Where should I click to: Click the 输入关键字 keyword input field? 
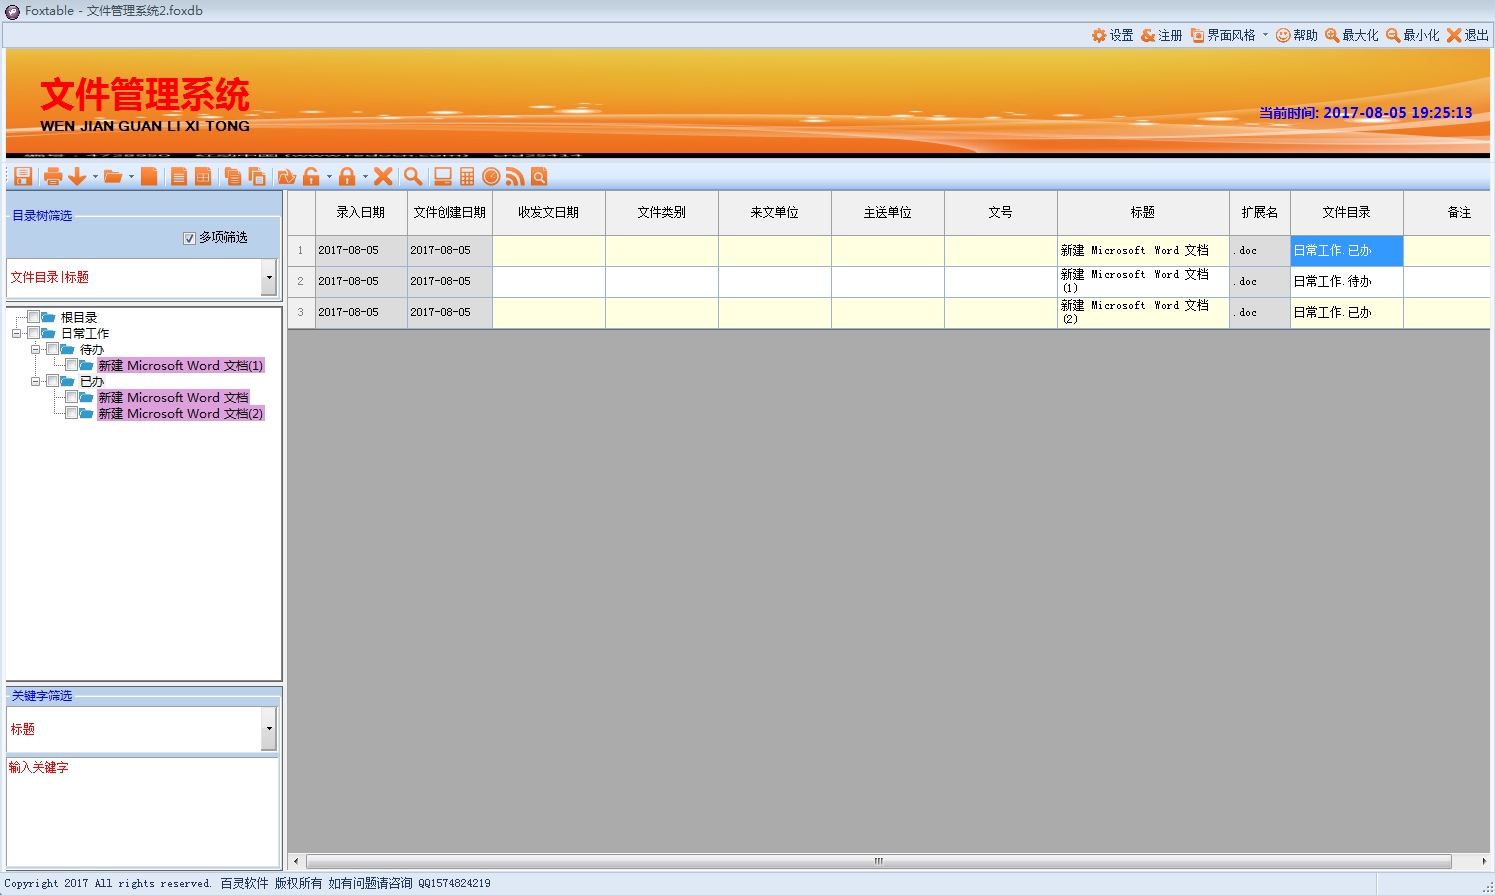coord(142,810)
